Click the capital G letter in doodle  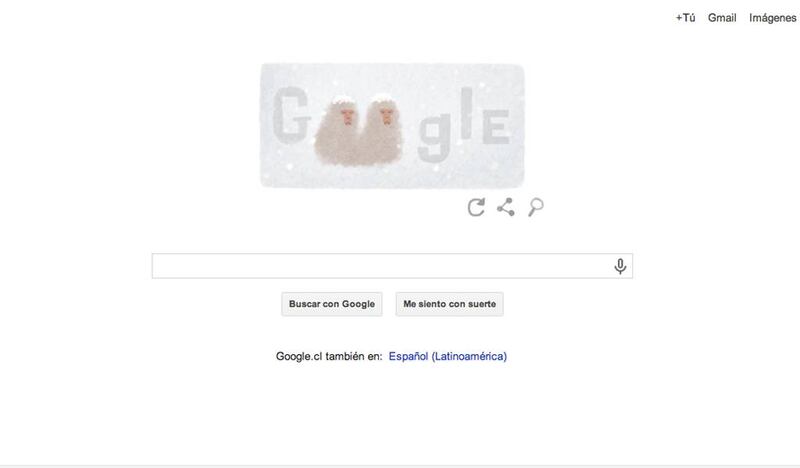pos(291,116)
